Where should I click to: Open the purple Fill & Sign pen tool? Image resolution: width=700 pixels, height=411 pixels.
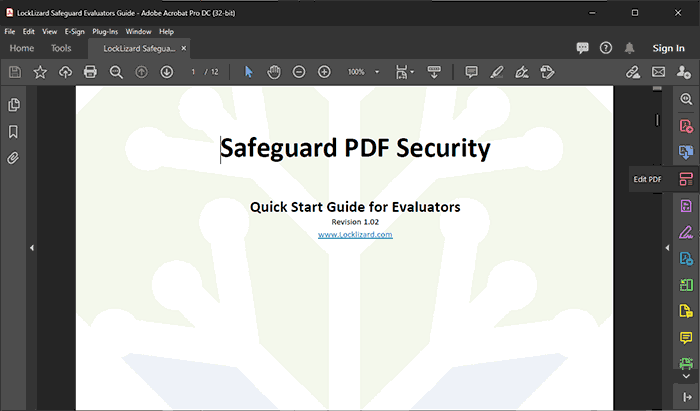coord(686,232)
